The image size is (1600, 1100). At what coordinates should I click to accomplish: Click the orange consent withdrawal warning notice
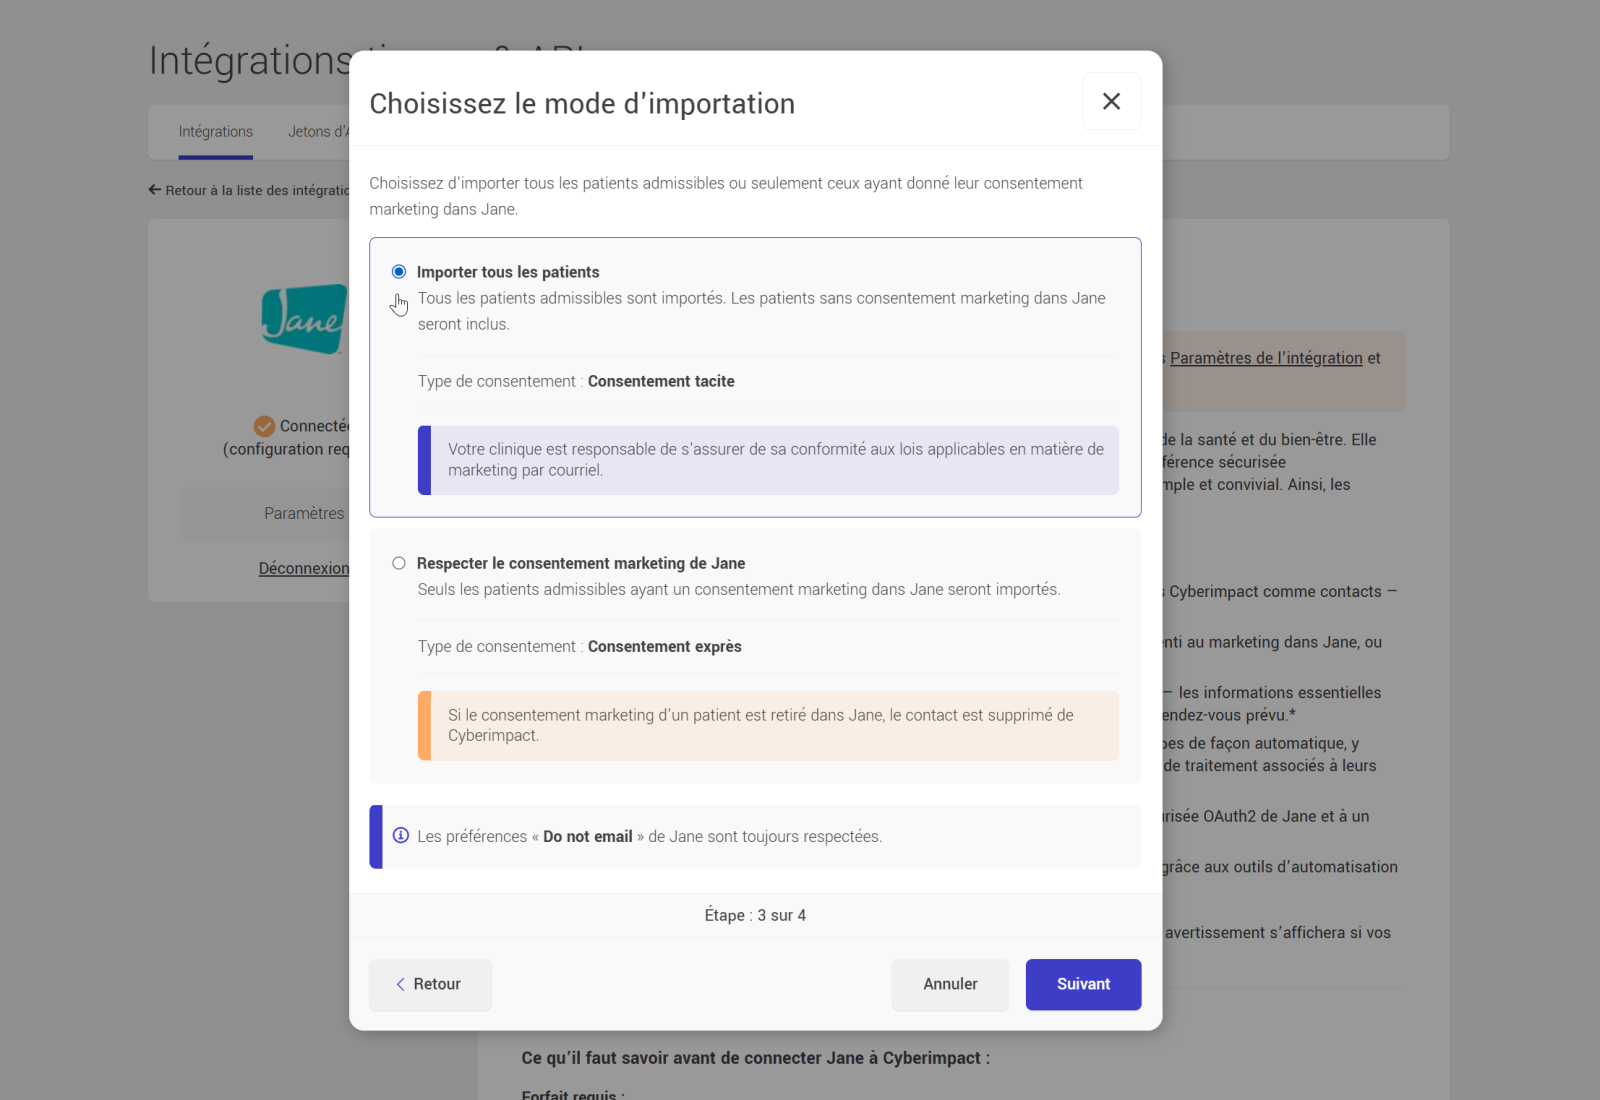(x=768, y=725)
